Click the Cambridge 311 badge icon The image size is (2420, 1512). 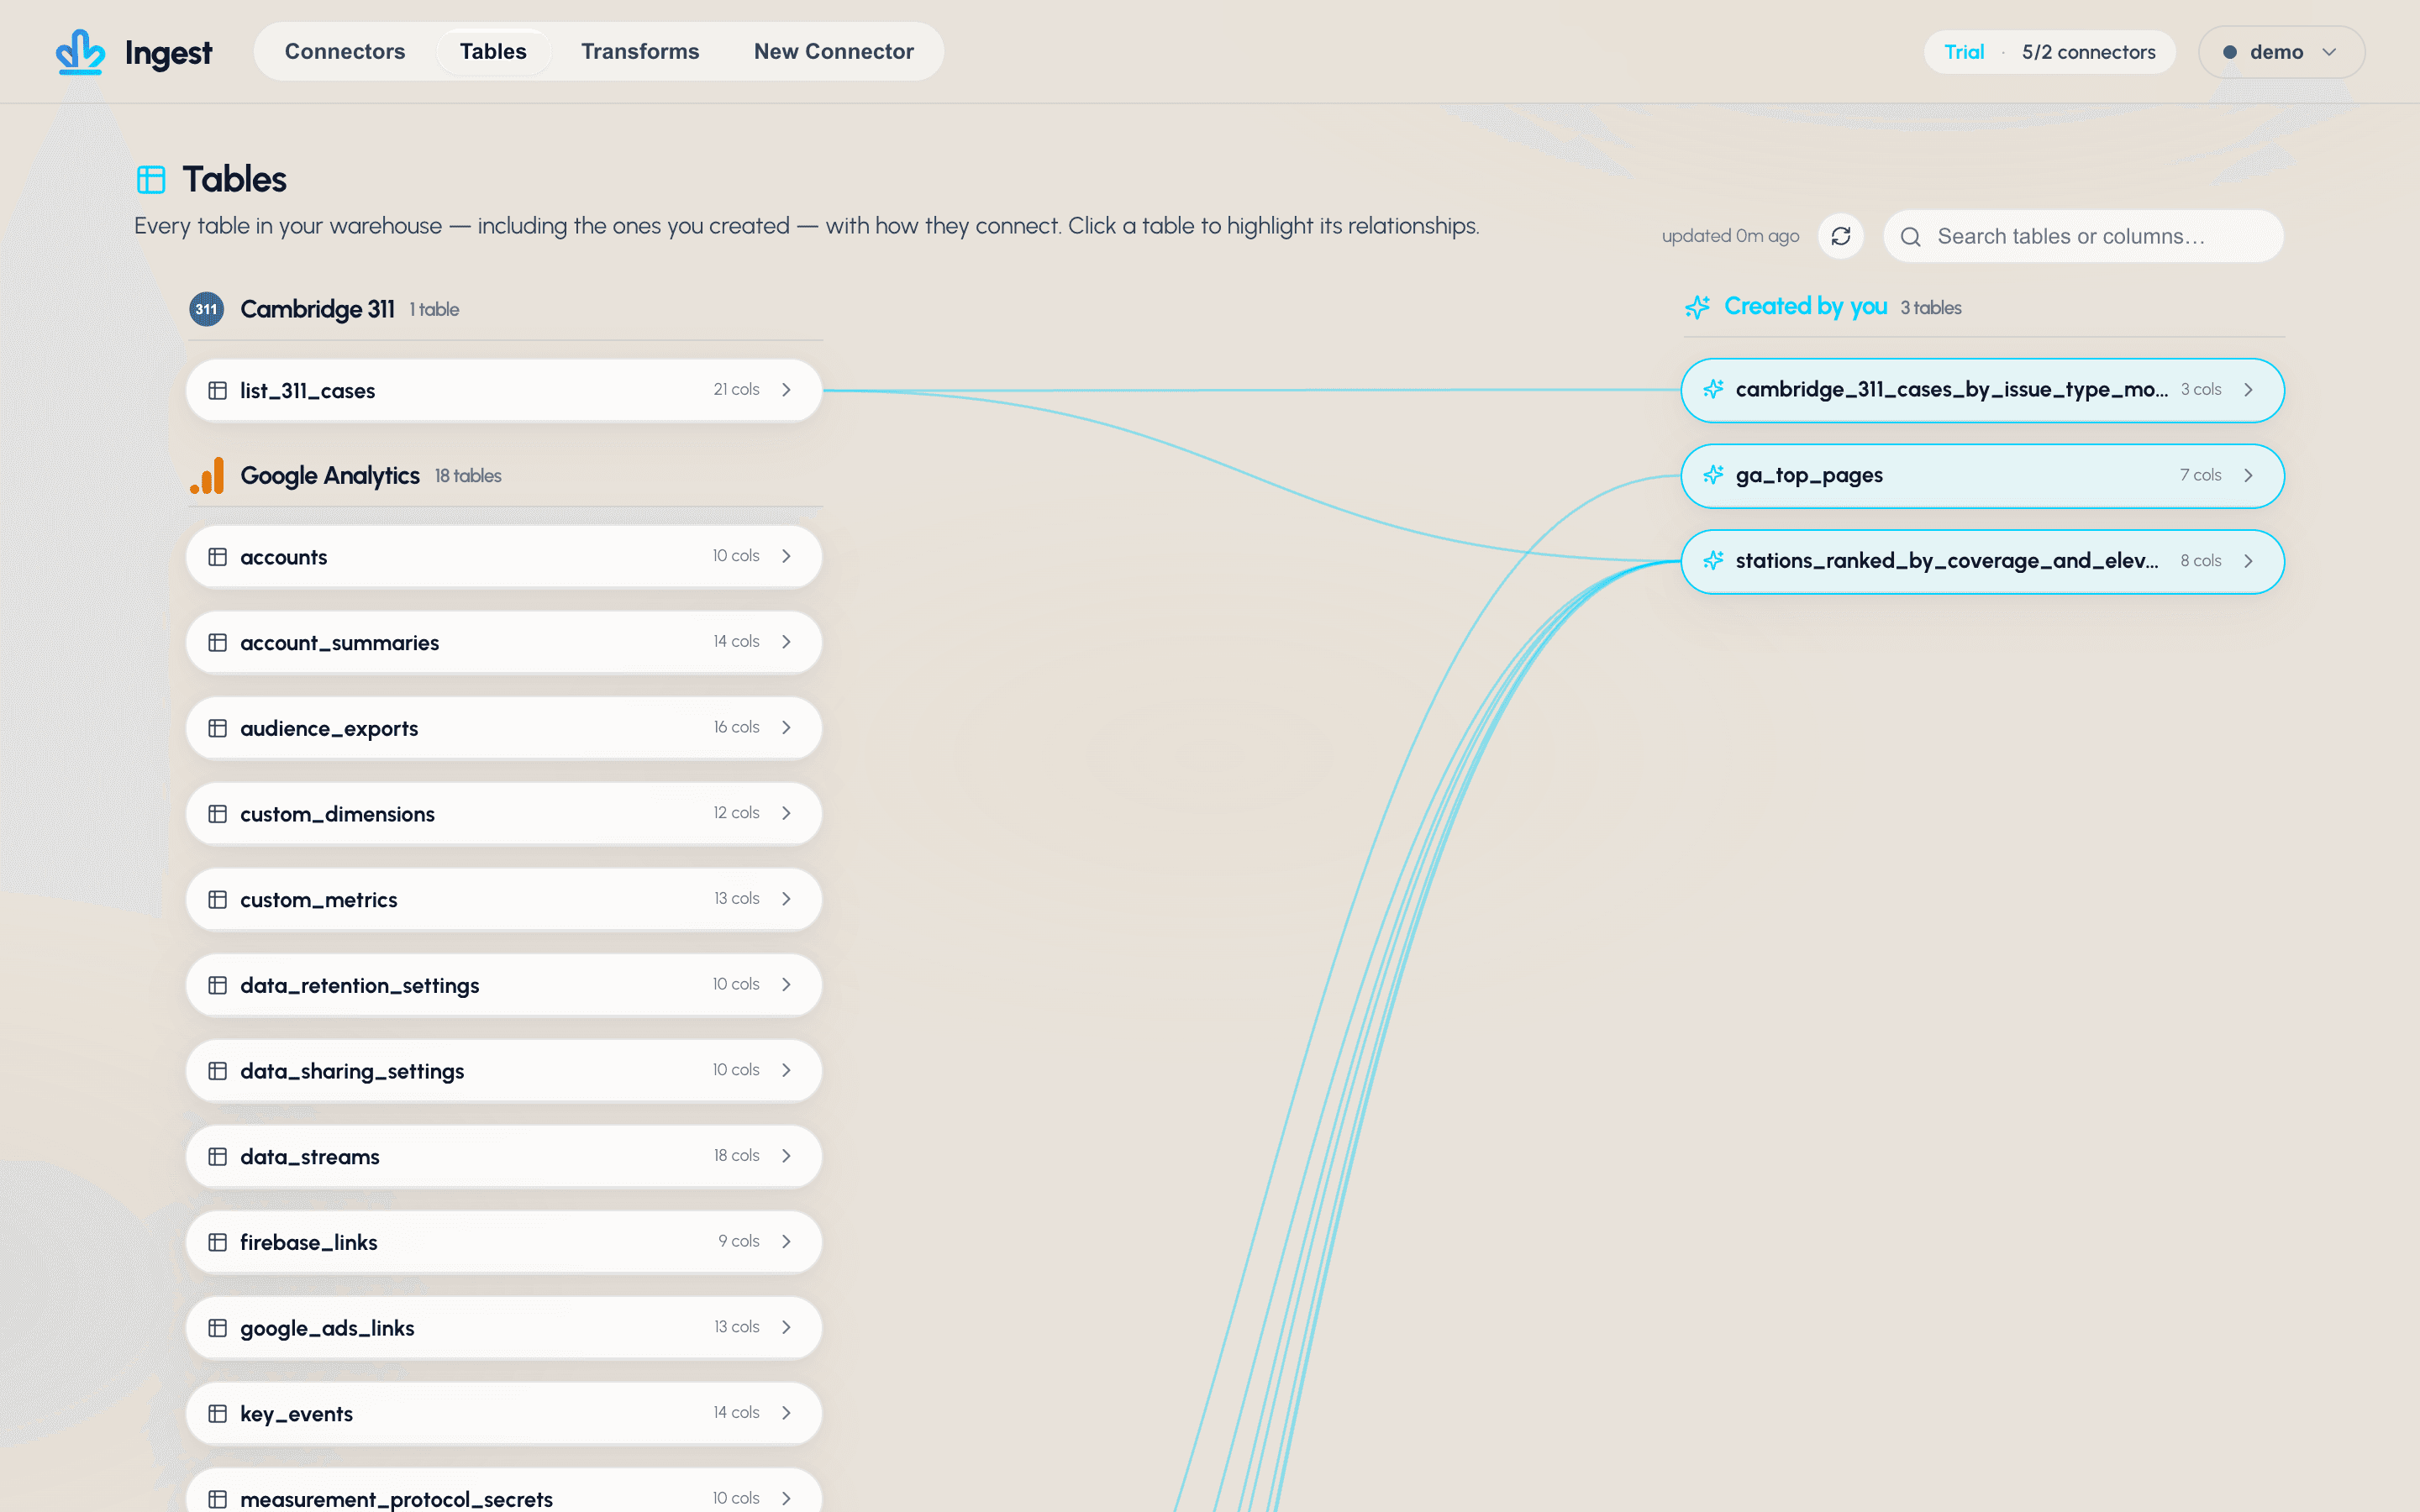pos(206,309)
